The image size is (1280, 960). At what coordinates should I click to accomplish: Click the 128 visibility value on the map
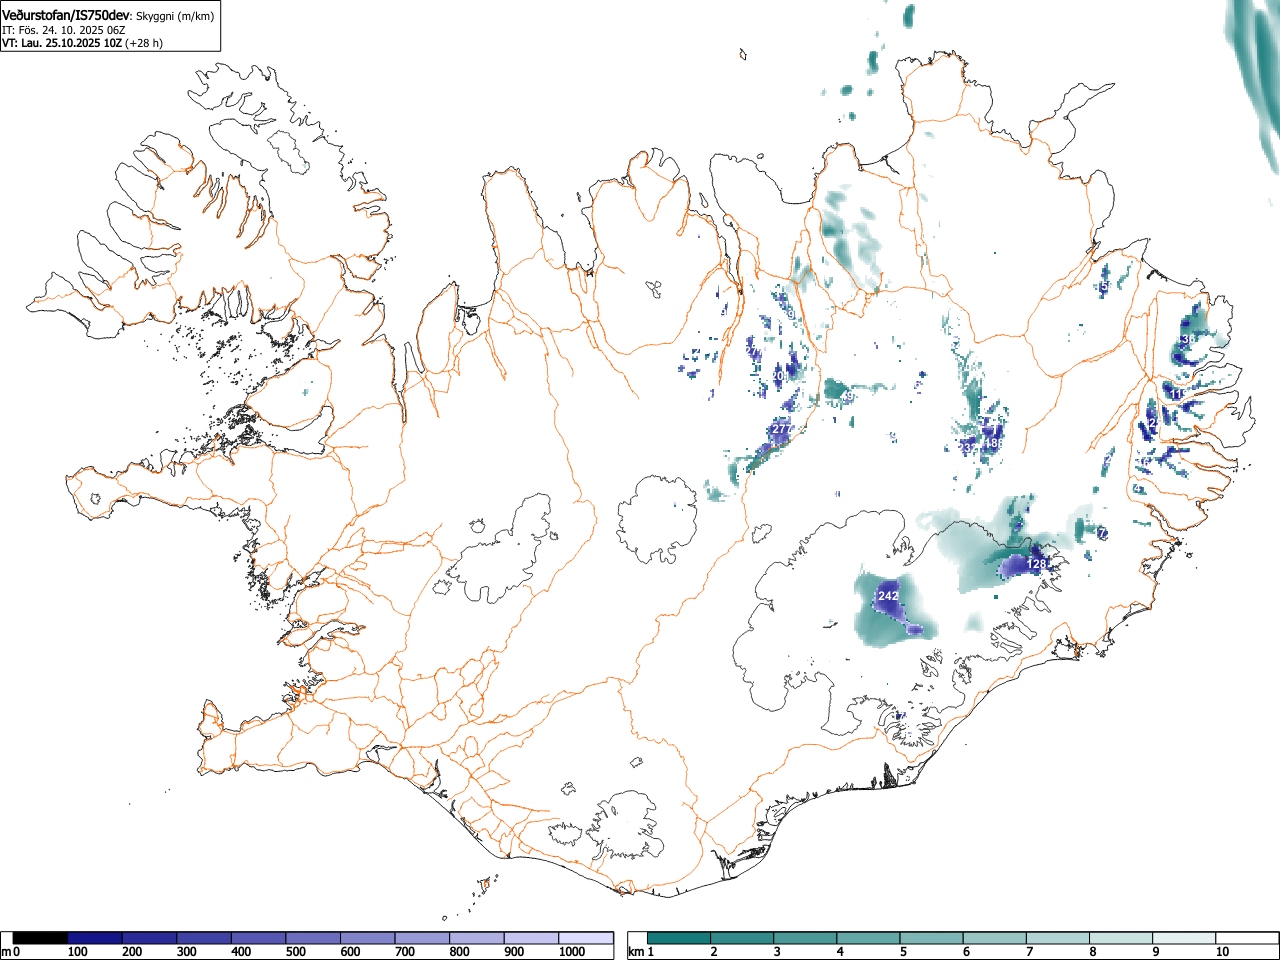point(1037,564)
